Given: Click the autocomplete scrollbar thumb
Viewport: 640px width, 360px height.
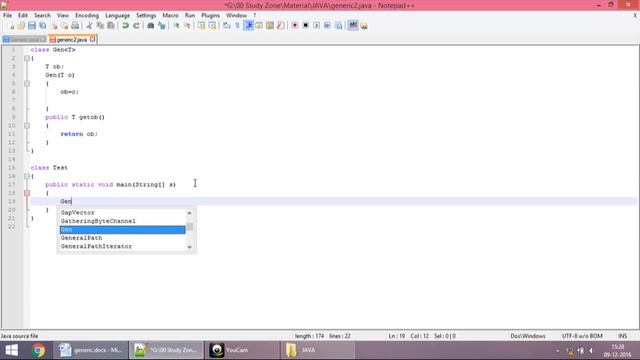Looking at the screenshot, I should pyautogui.click(x=189, y=227).
